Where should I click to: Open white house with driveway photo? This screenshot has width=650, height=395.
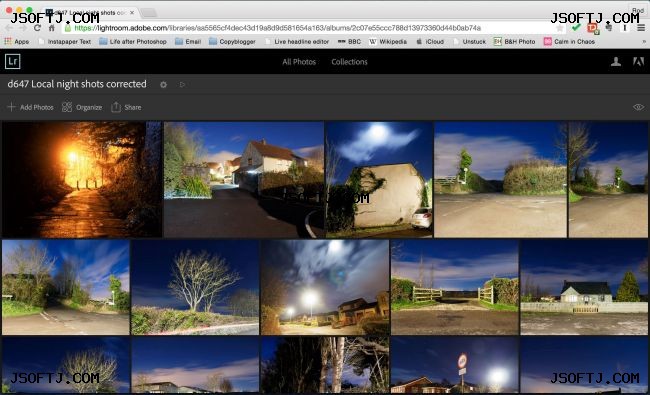point(244,179)
